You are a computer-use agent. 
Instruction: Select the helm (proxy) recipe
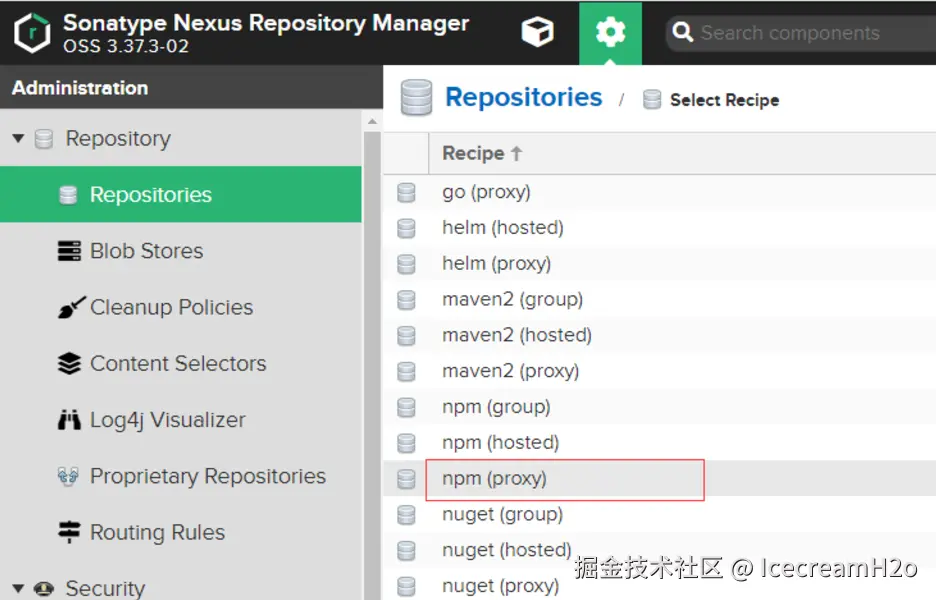coord(660,263)
